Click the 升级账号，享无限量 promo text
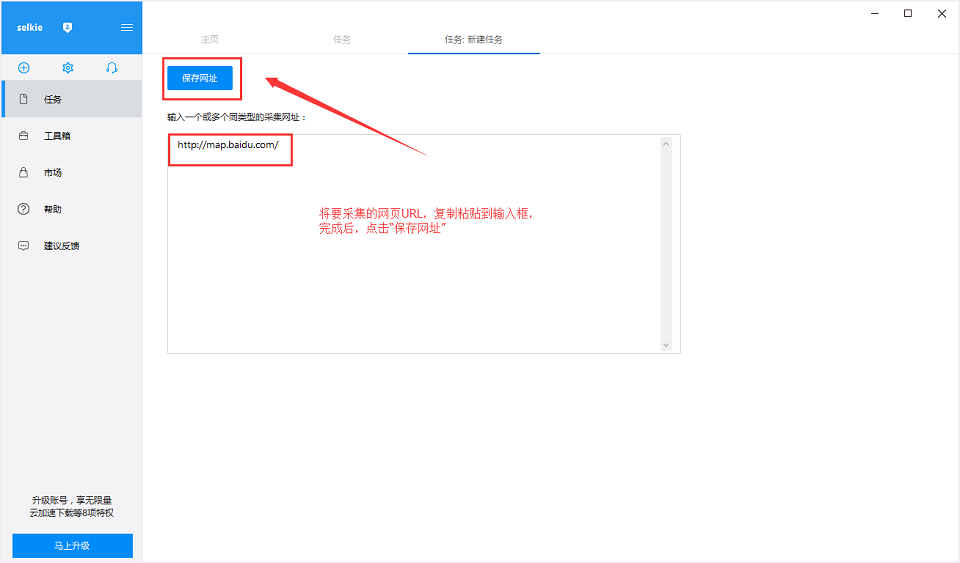The height and width of the screenshot is (563, 960). 72,500
